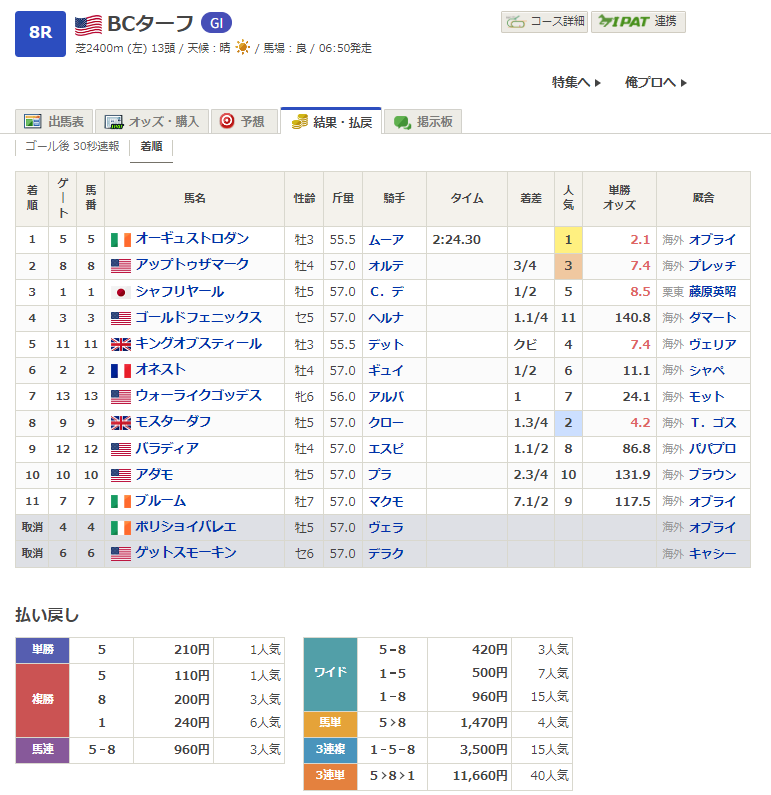Open trainer 藤原英昭 link
This screenshot has height=795, width=771.
click(x=712, y=292)
